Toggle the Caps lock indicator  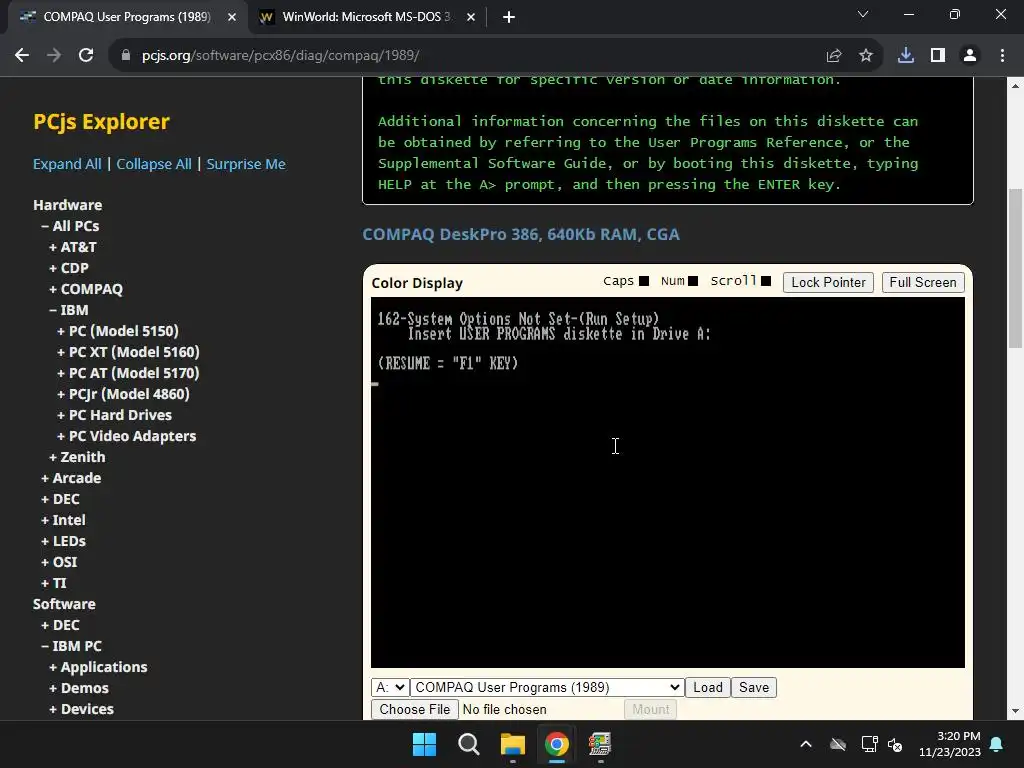point(643,281)
